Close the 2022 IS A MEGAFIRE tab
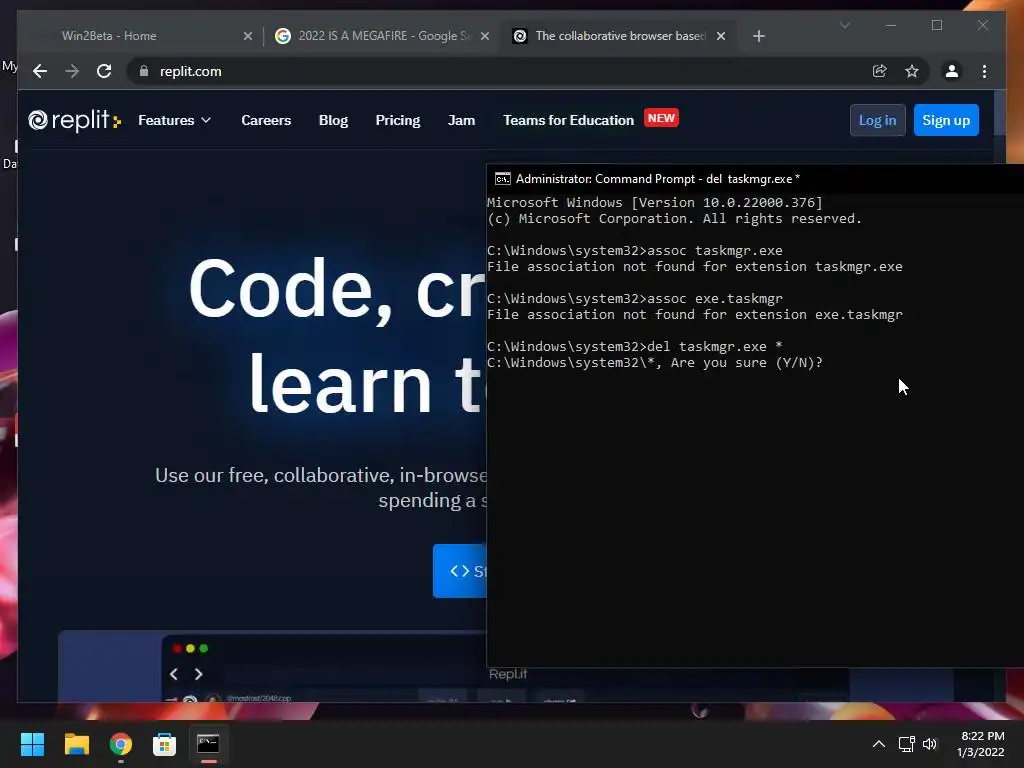The image size is (1024, 768). point(485,36)
